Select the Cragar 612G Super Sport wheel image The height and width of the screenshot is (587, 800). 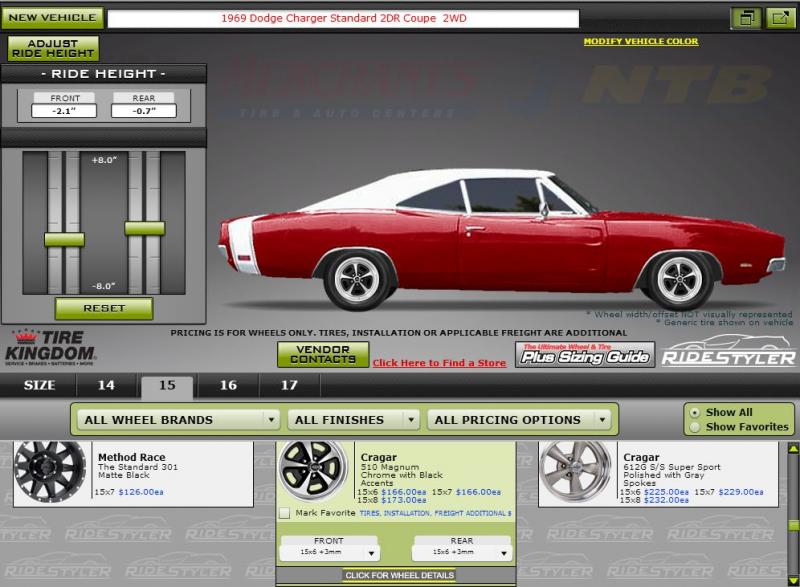tap(576, 472)
